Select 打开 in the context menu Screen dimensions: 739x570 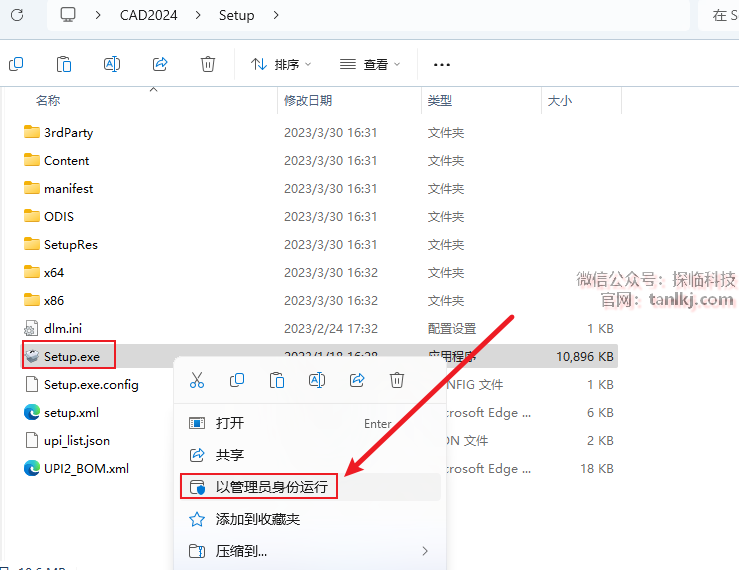pyautogui.click(x=310, y=423)
